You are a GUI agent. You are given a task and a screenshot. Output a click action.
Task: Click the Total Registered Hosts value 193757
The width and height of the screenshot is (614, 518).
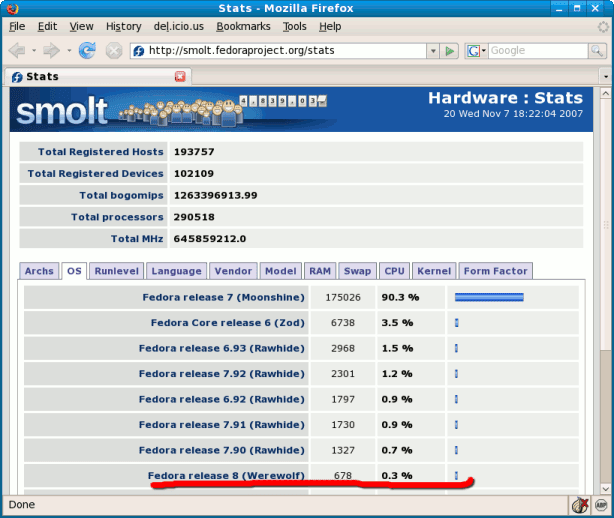coord(194,152)
